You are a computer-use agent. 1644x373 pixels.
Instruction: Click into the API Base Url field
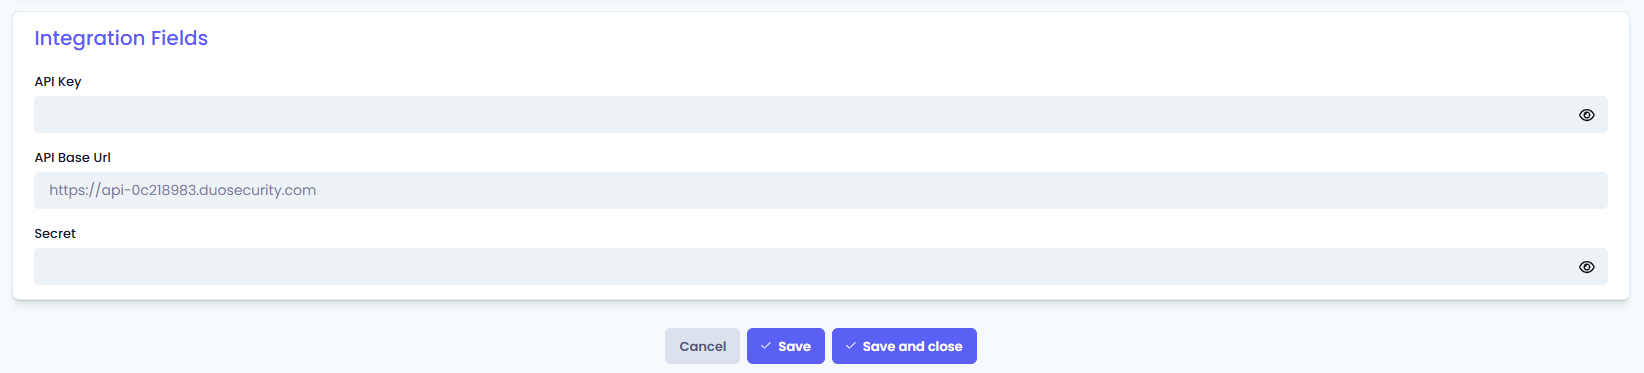coord(821,191)
